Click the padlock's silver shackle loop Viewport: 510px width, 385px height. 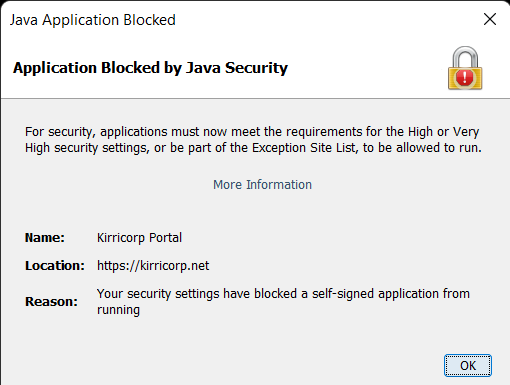(x=465, y=57)
